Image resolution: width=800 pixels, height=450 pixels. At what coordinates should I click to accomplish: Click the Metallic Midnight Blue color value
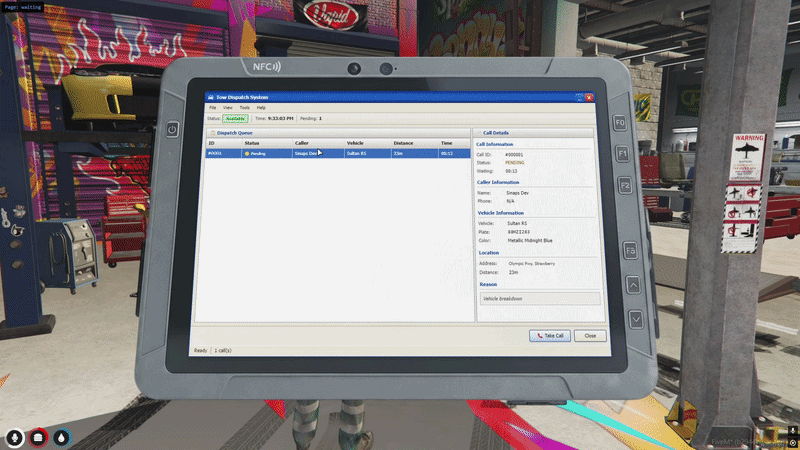(530, 240)
